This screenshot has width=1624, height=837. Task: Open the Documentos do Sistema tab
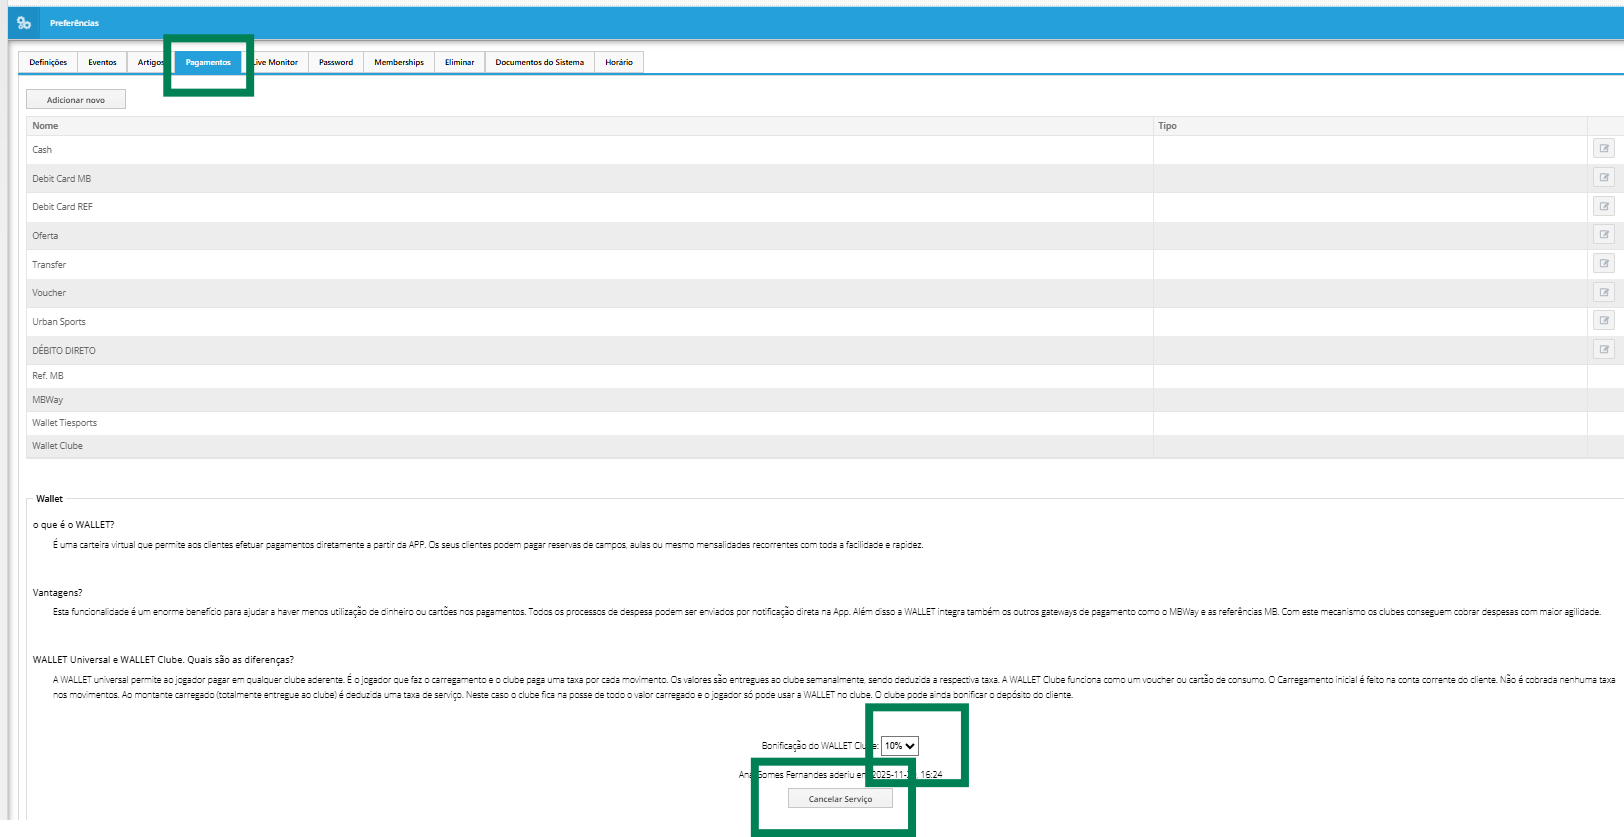point(539,62)
